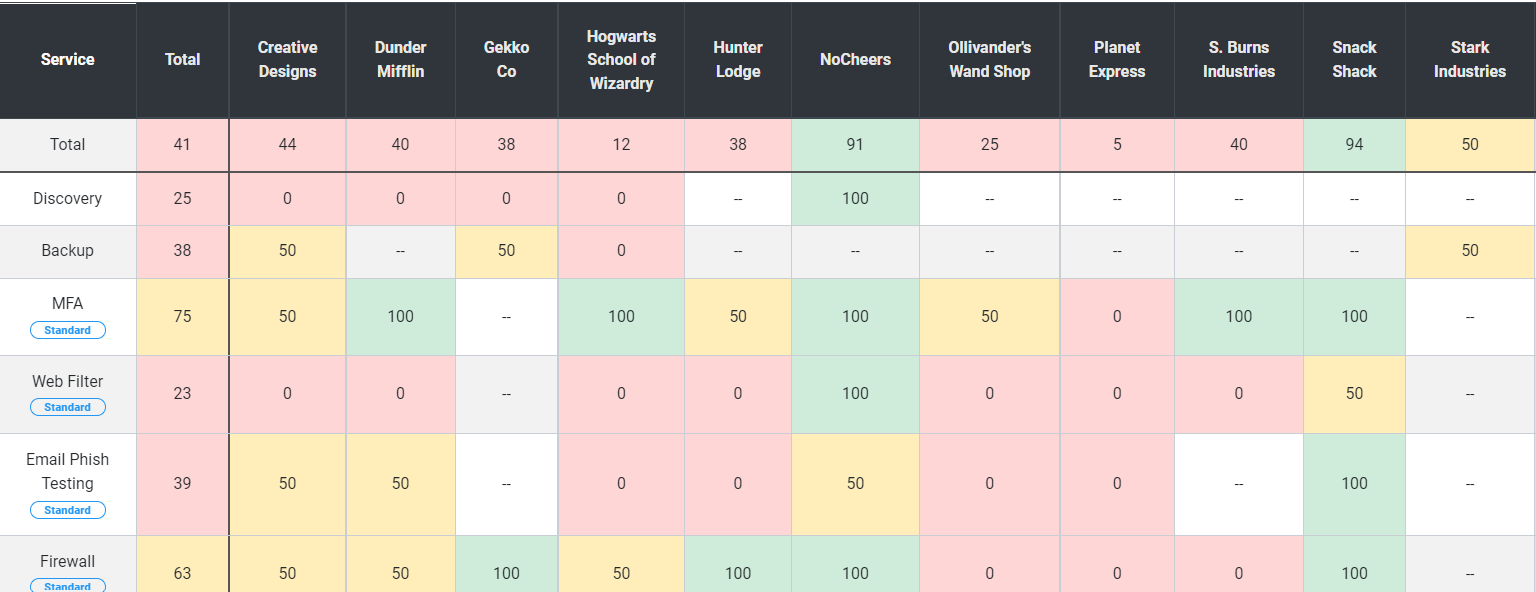Select the Stark Industries column header

click(1469, 60)
